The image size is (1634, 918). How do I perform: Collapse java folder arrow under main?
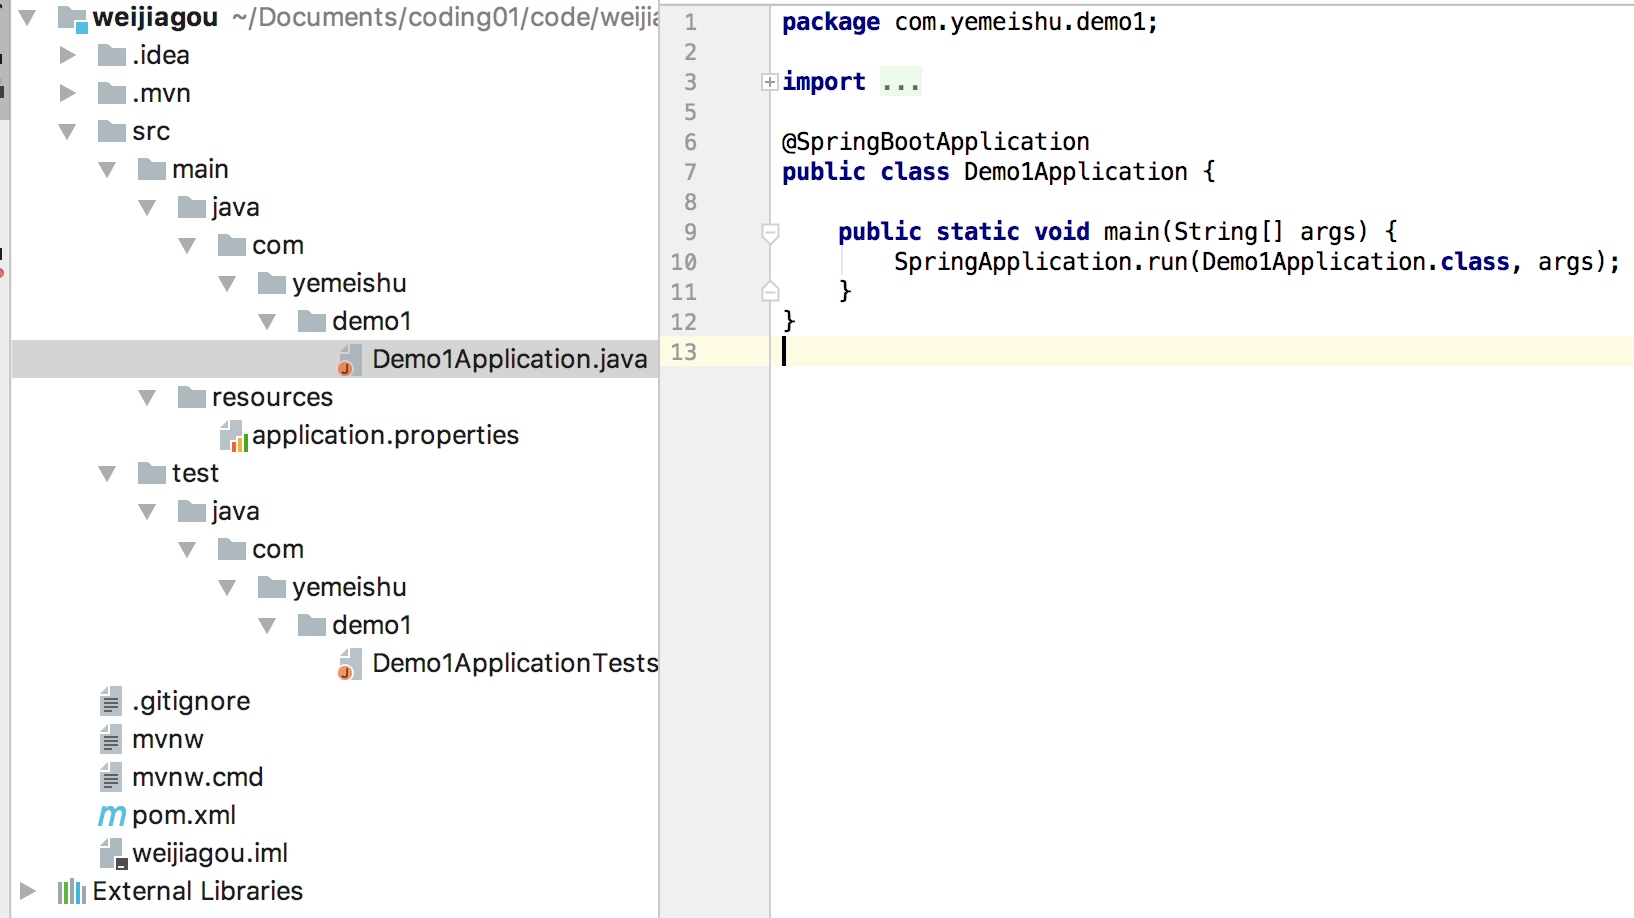pyautogui.click(x=148, y=207)
